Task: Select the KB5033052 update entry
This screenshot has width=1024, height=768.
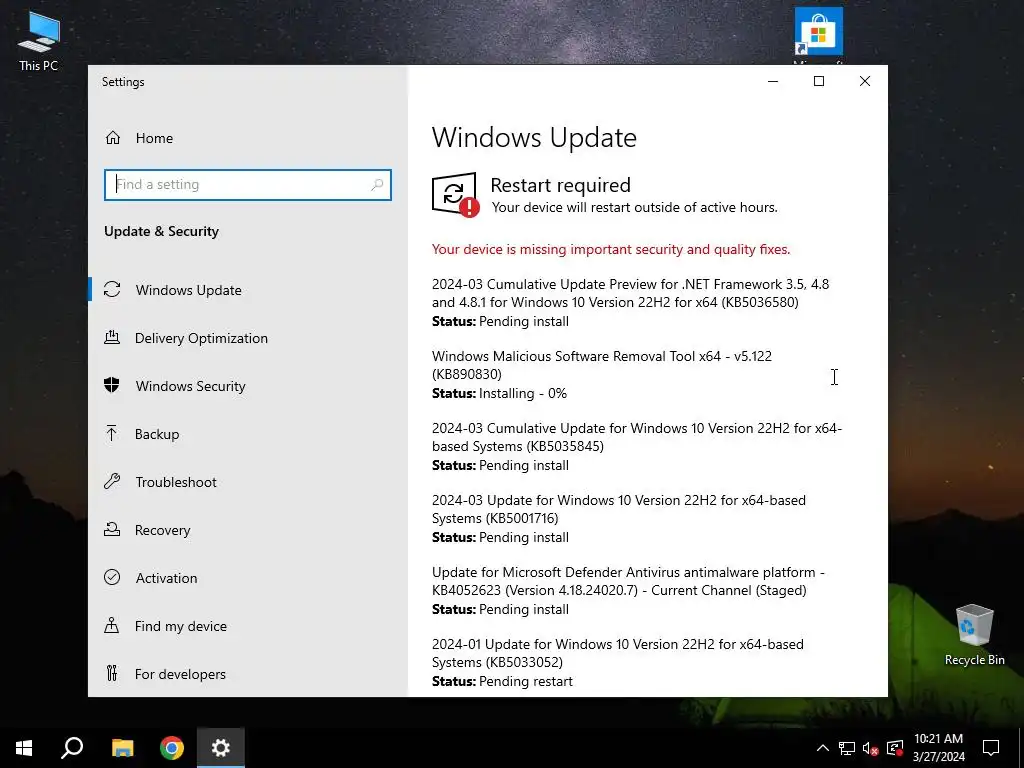Action: [618, 662]
